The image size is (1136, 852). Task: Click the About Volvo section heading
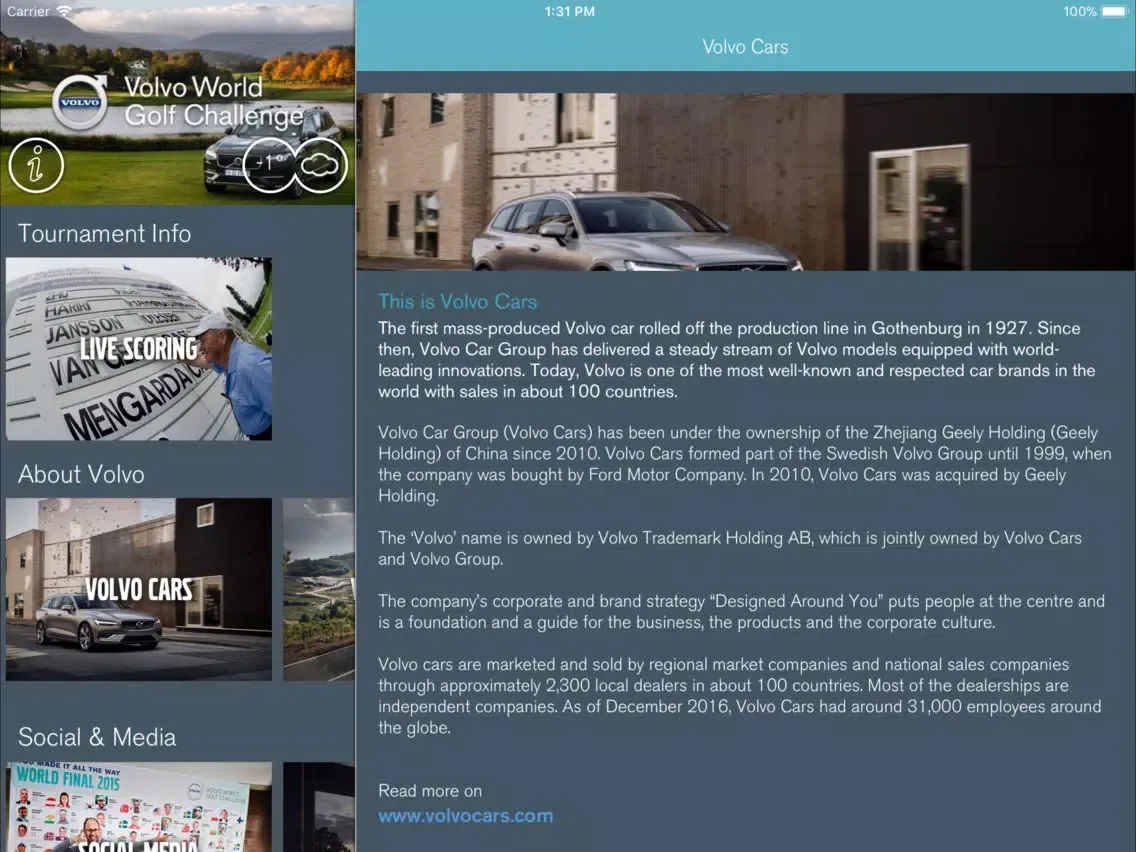point(81,474)
